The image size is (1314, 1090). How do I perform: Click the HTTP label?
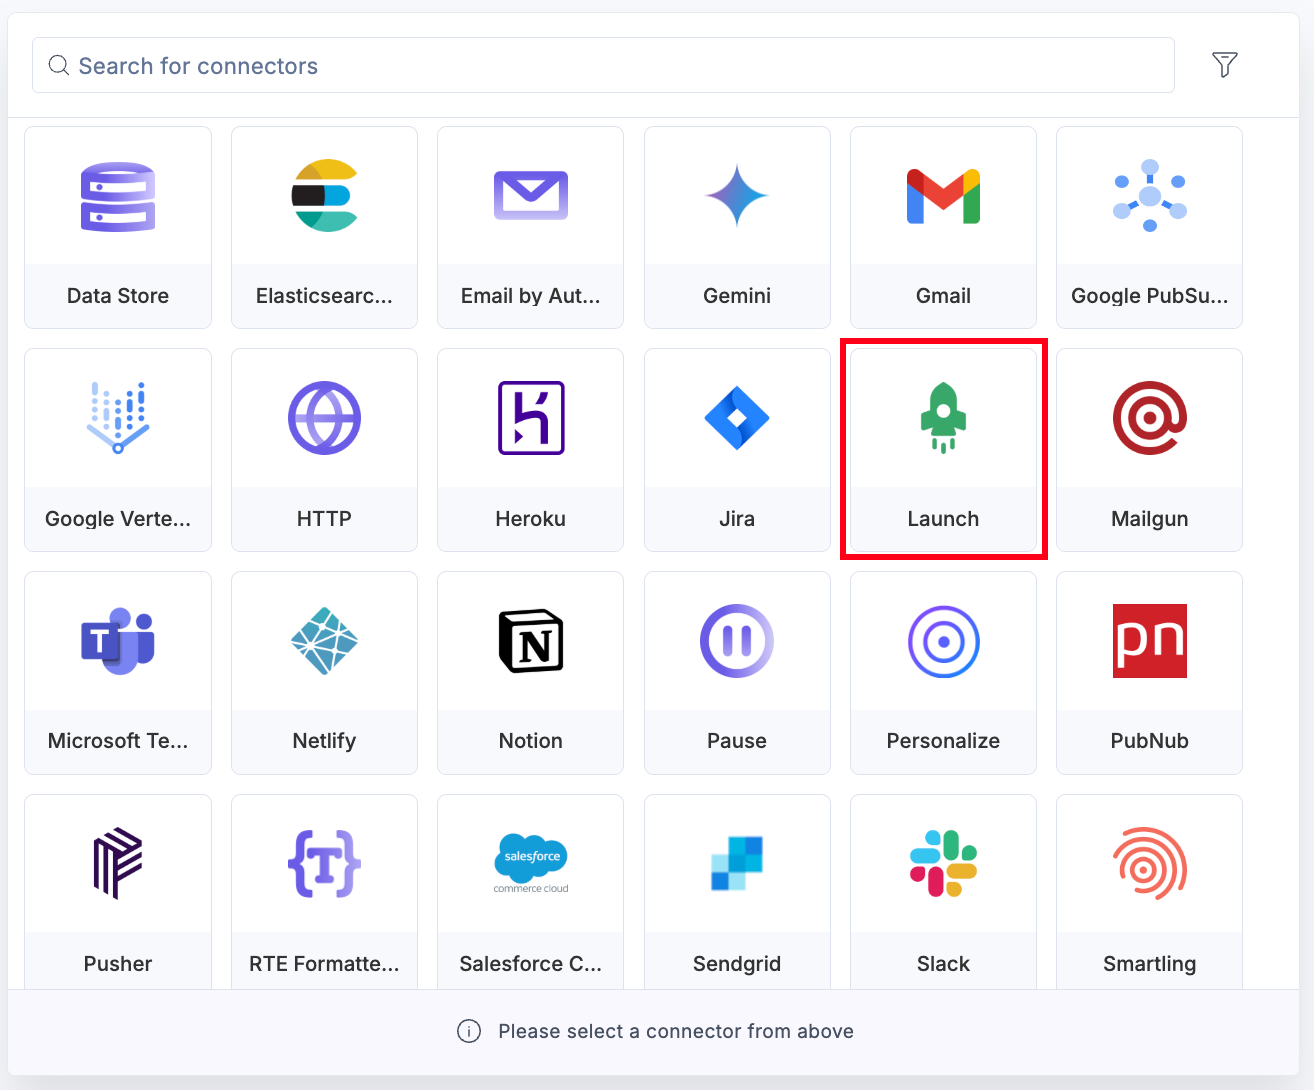pos(324,519)
